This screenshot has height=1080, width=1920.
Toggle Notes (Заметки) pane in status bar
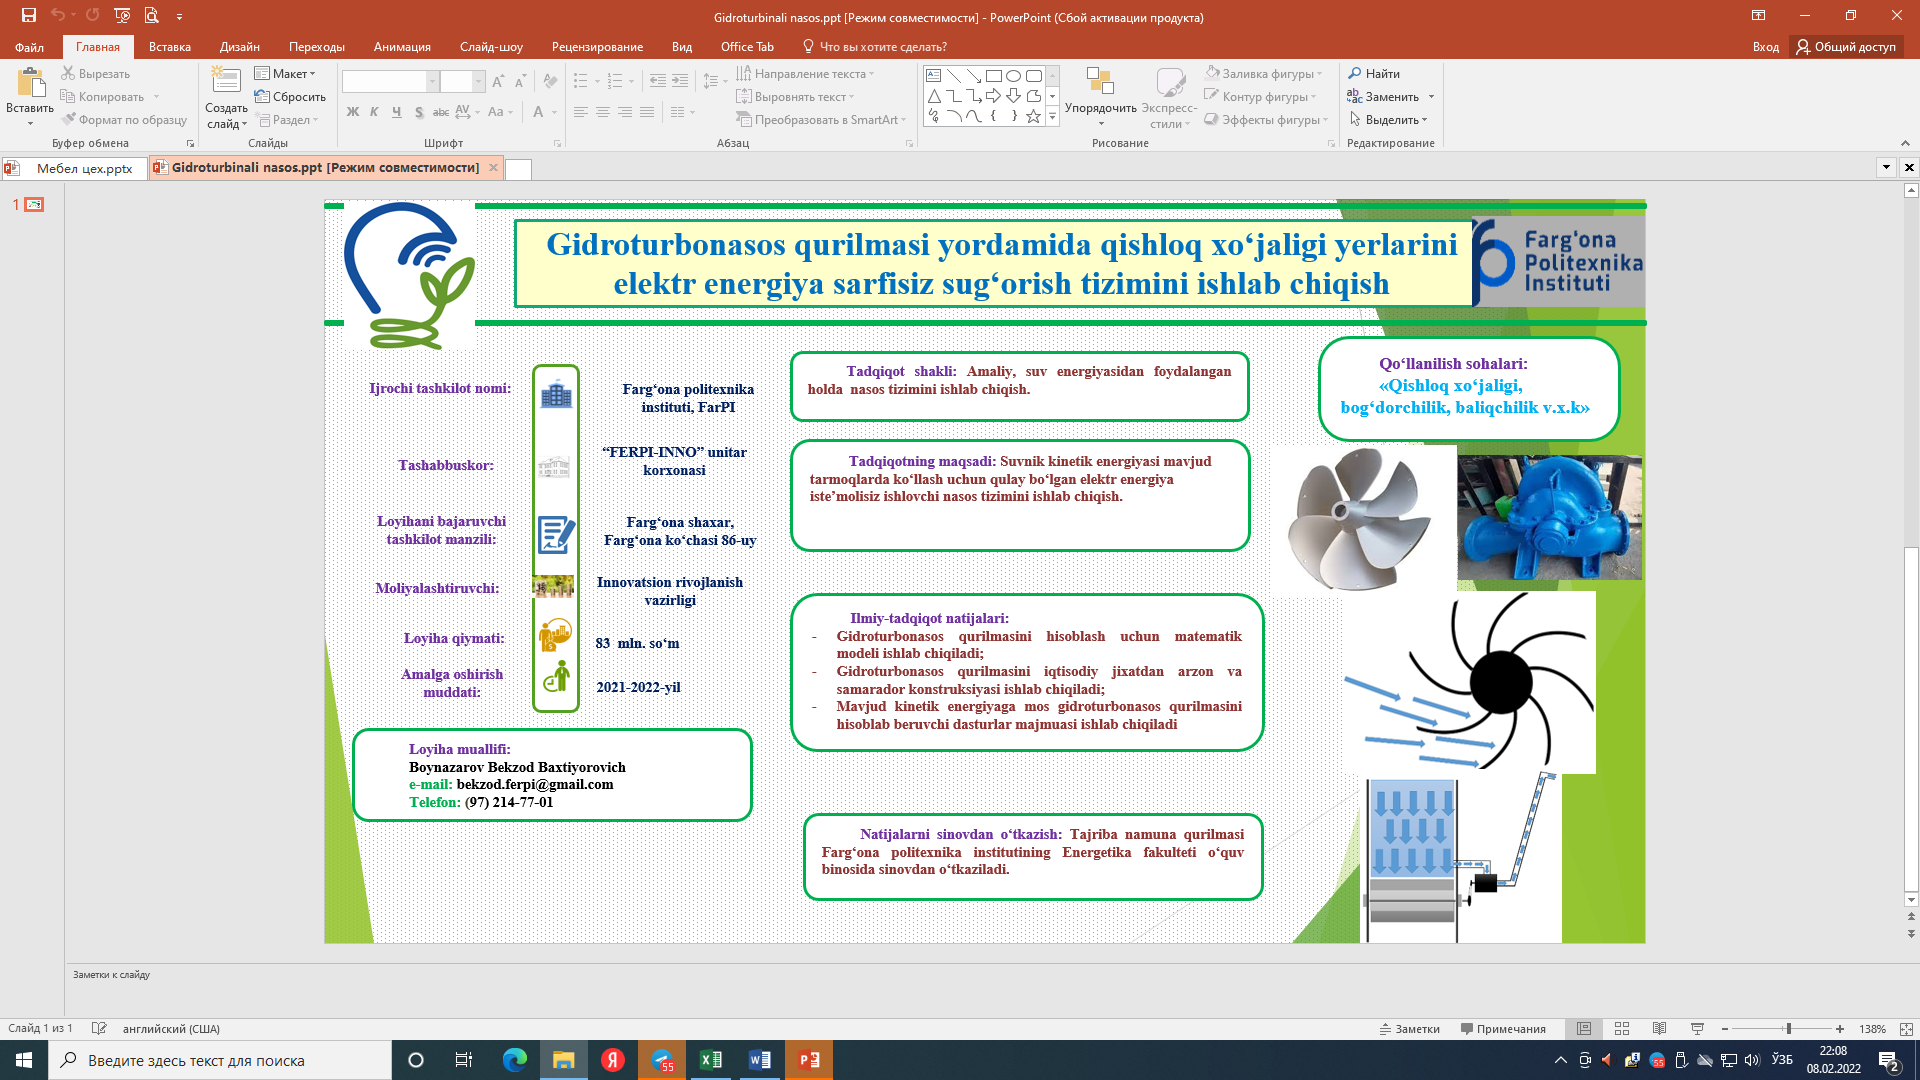1410,1029
